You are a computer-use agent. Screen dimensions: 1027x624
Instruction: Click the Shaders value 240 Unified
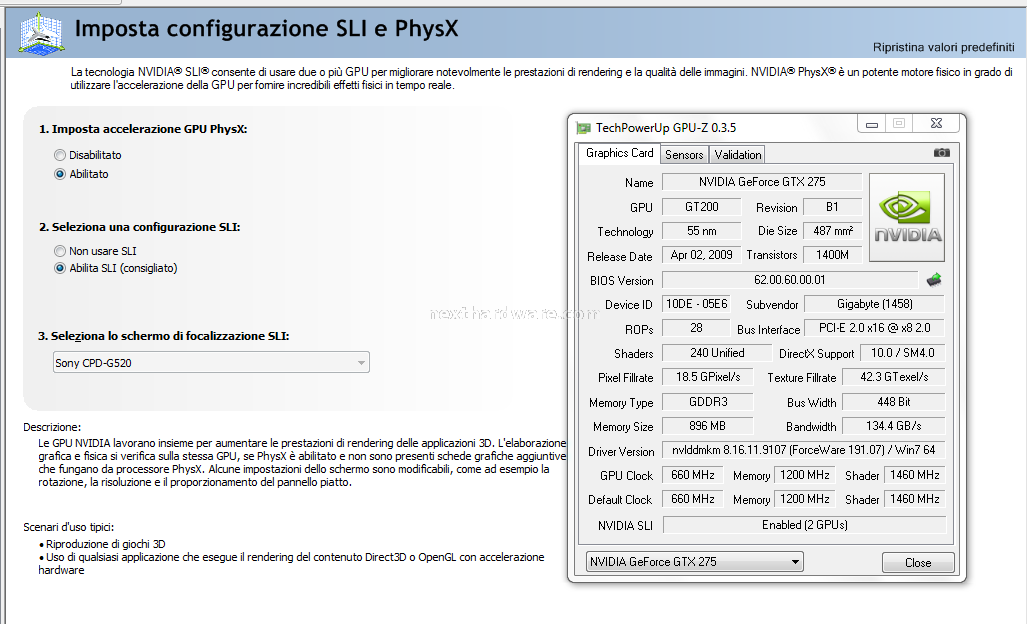pyautogui.click(x=717, y=354)
